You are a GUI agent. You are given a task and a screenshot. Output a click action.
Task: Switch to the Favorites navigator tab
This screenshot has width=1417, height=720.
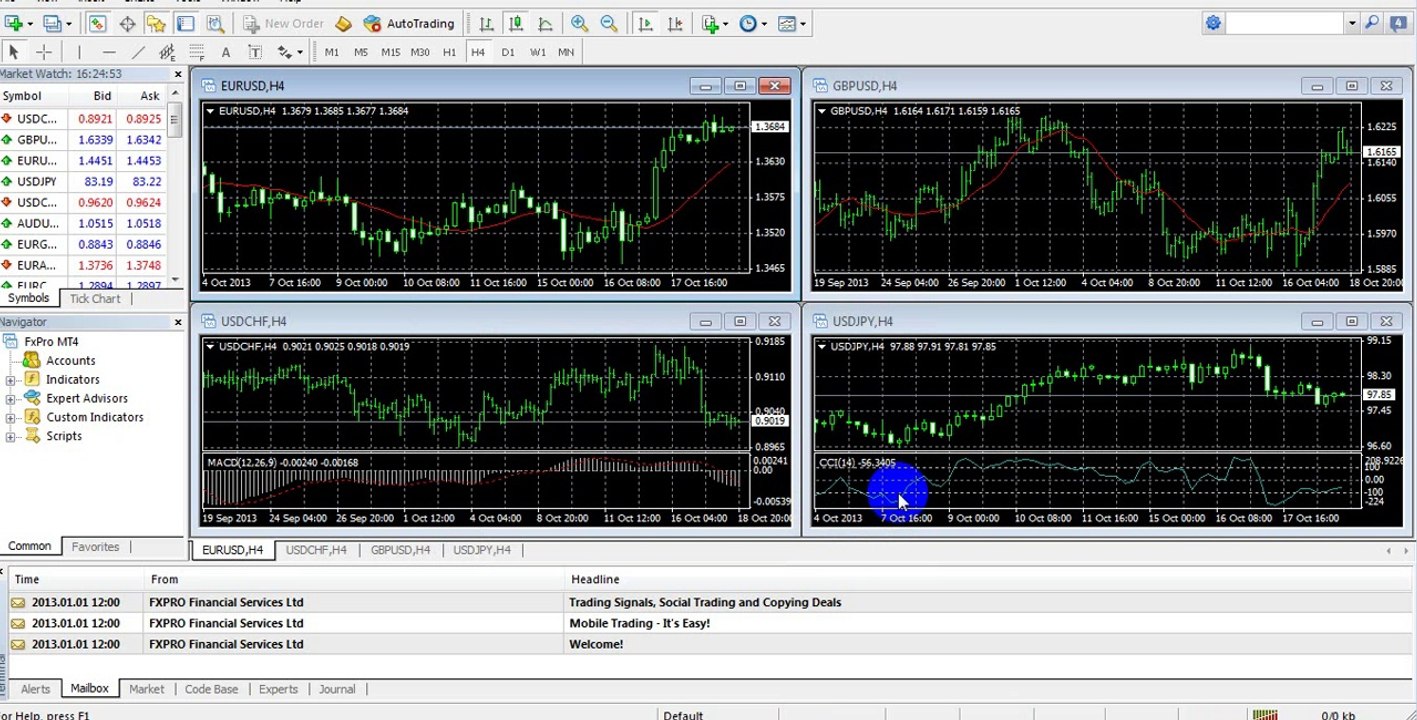95,547
